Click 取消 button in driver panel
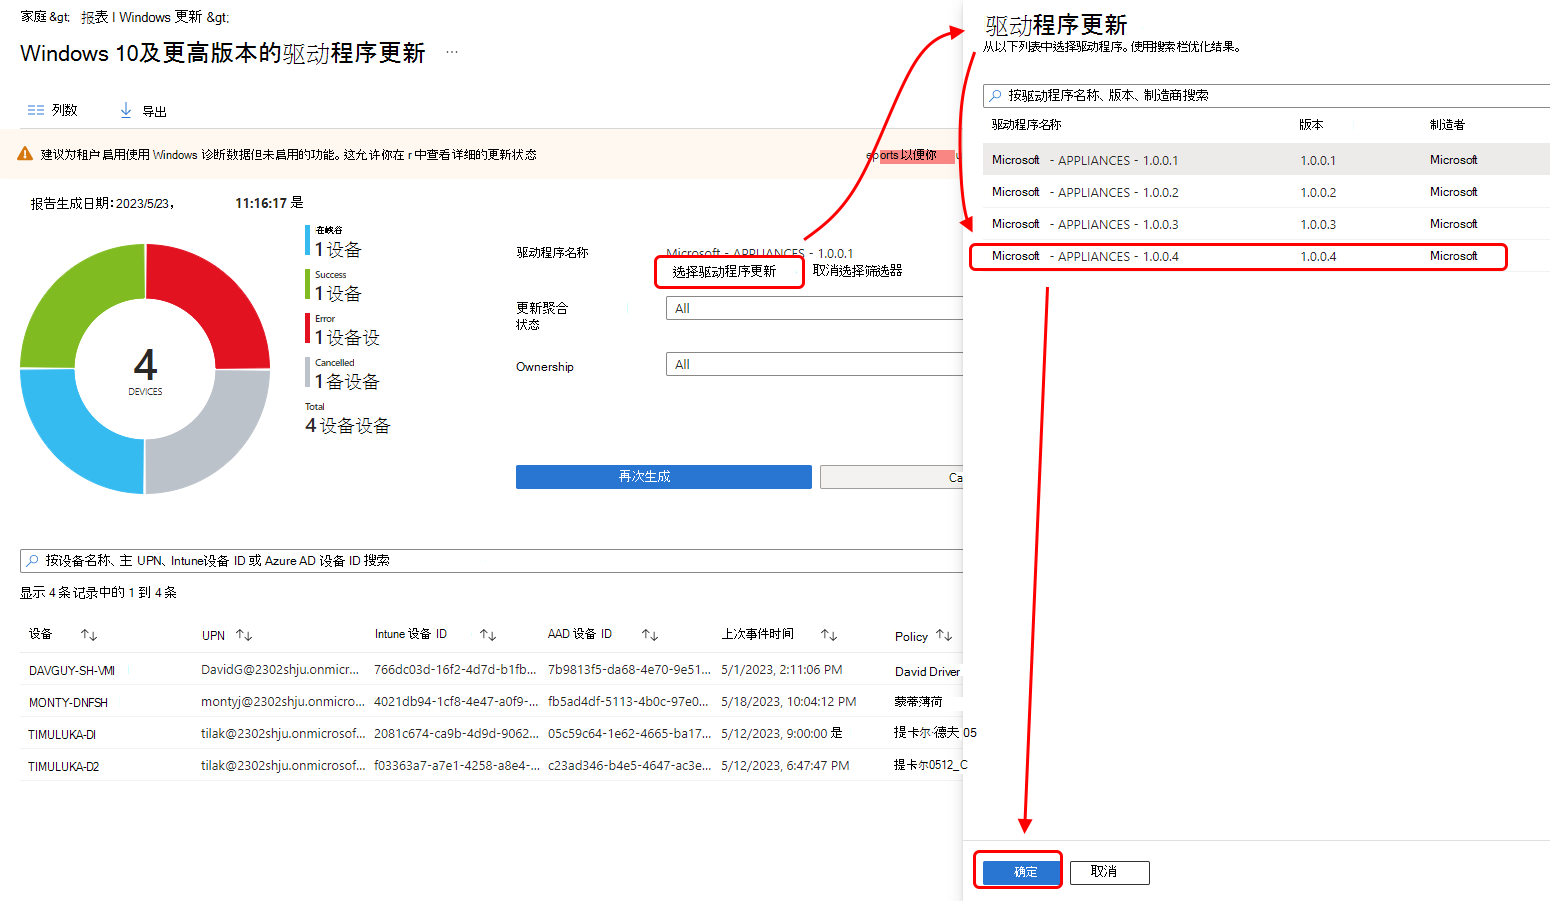This screenshot has height=901, width=1550. pos(1109,872)
